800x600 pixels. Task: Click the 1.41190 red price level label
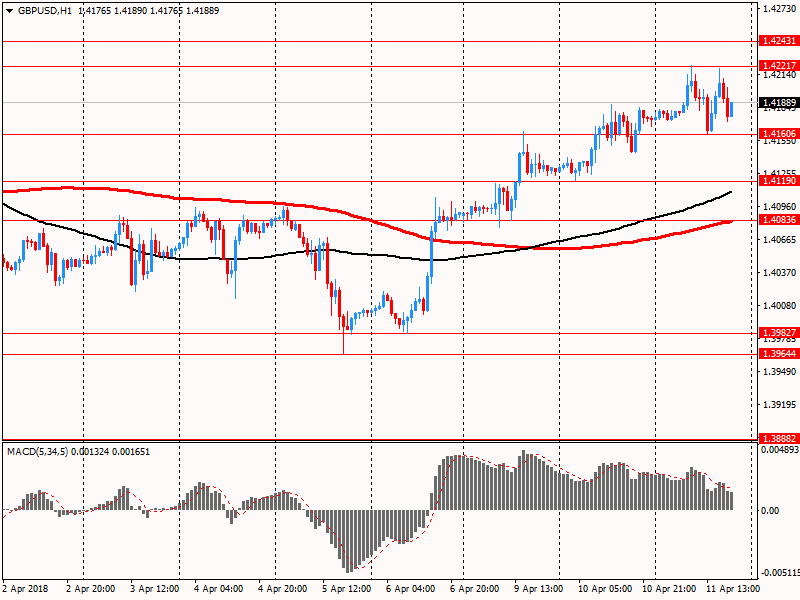(779, 181)
